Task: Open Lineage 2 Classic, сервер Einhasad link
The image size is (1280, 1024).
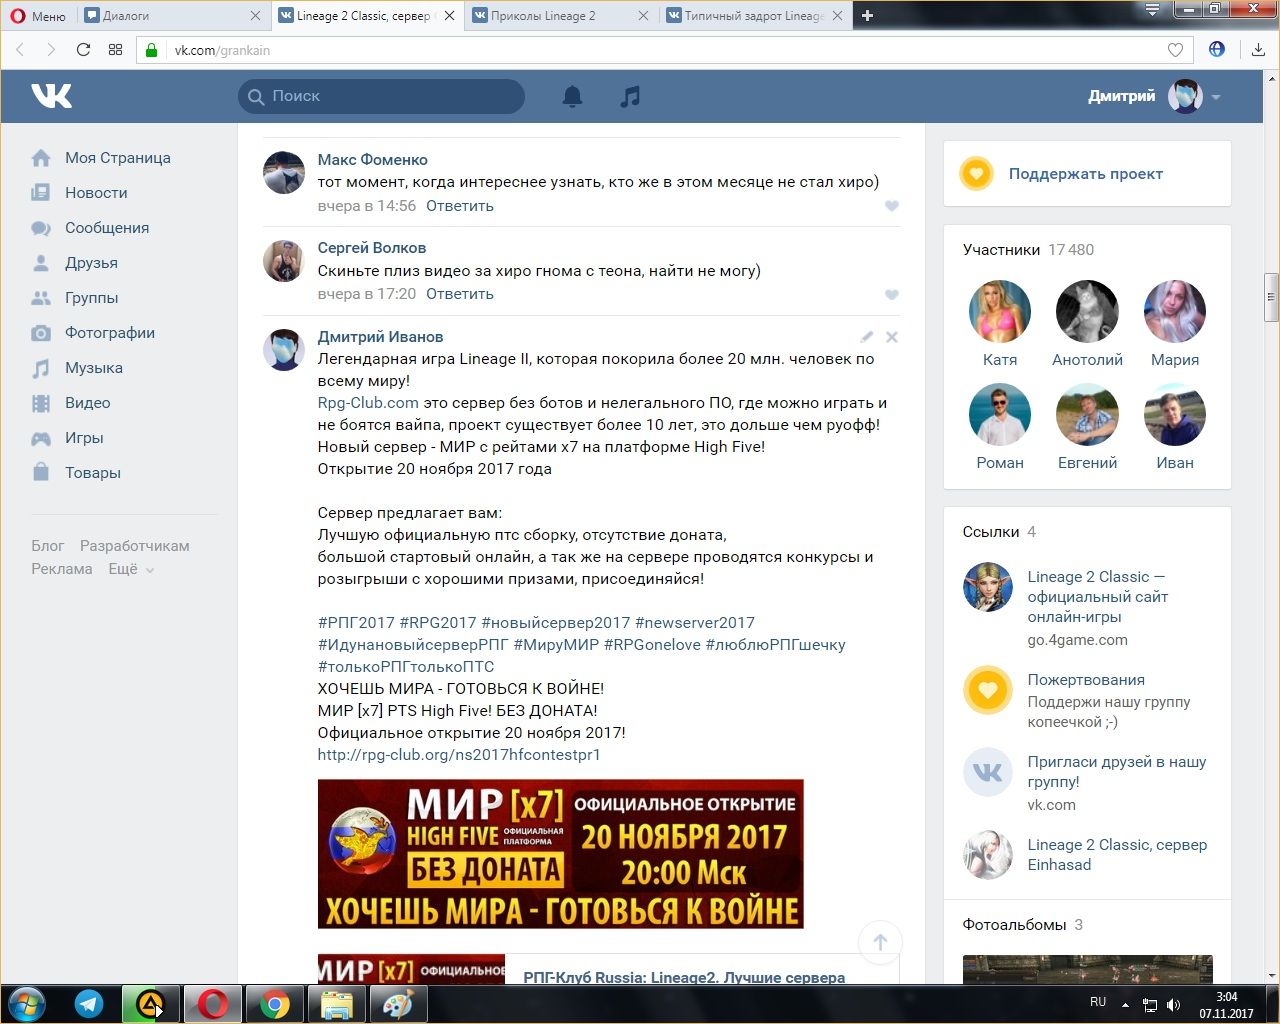Action: (x=1117, y=855)
